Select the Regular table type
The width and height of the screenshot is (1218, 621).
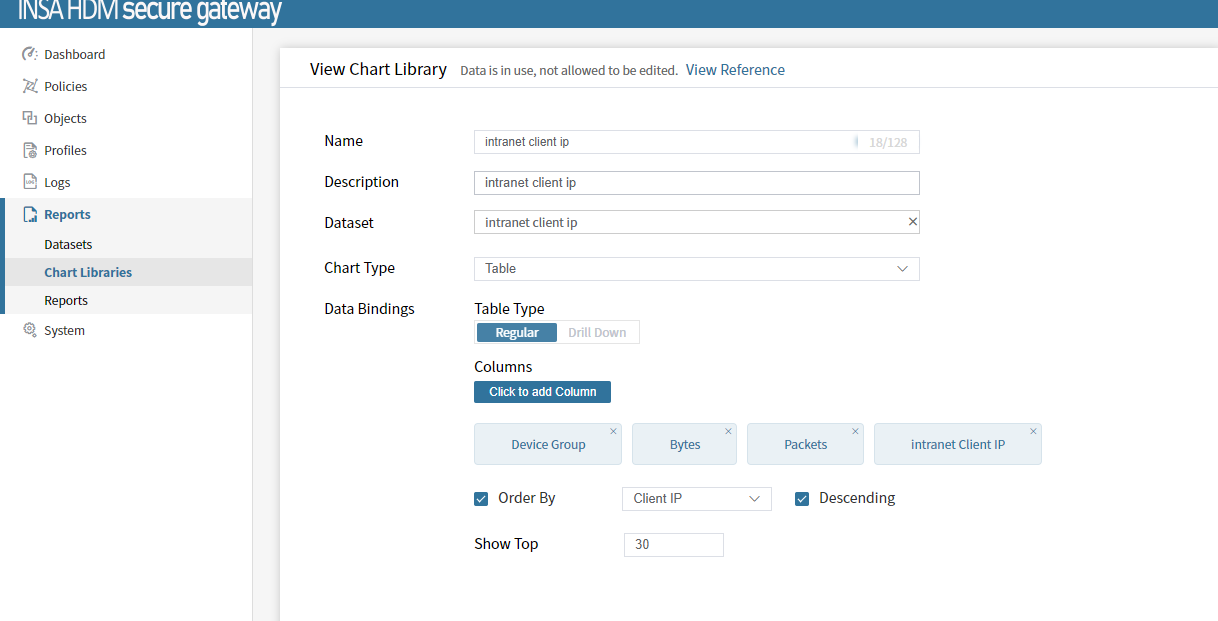pos(517,333)
